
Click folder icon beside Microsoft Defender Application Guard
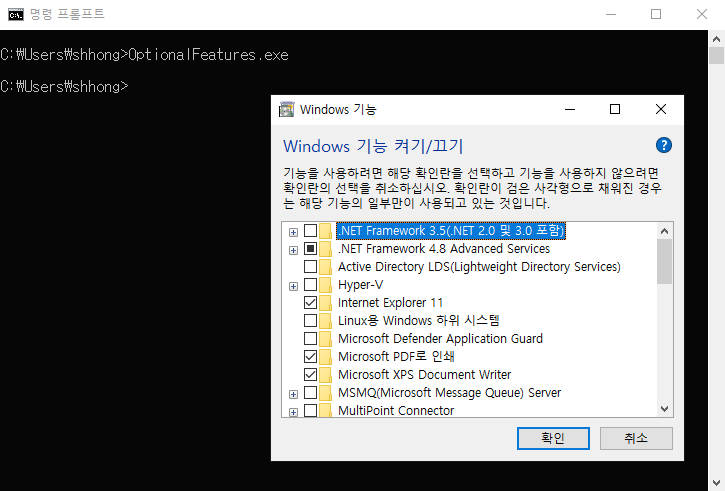pos(326,338)
